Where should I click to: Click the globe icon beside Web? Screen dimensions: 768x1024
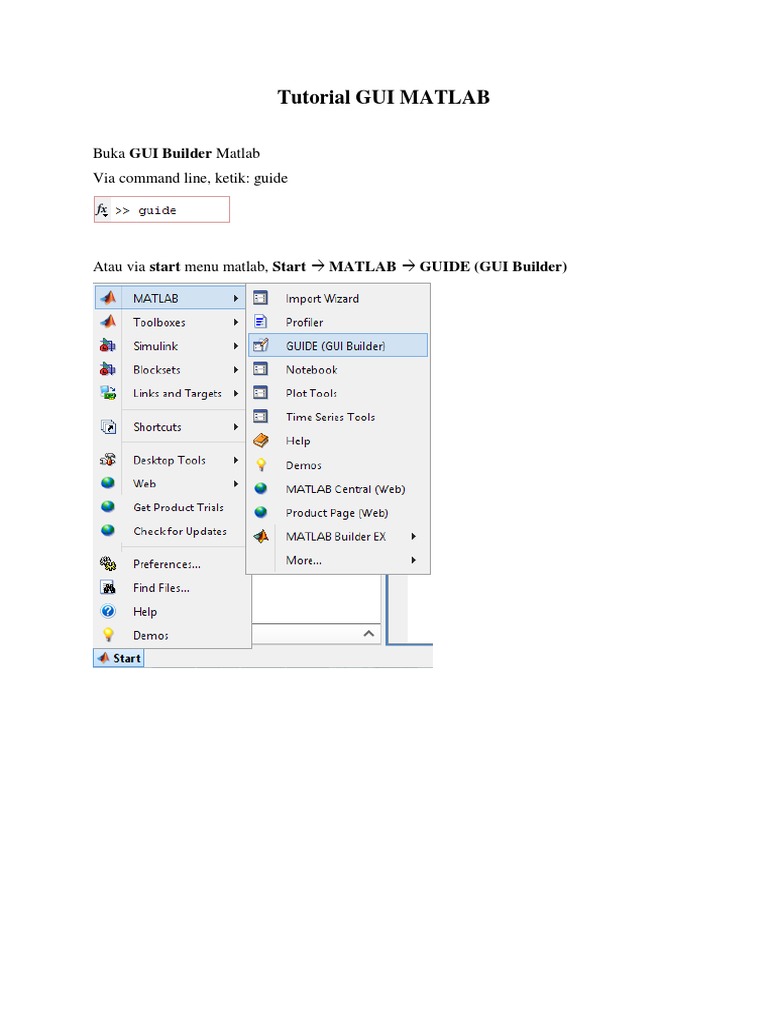coord(108,483)
